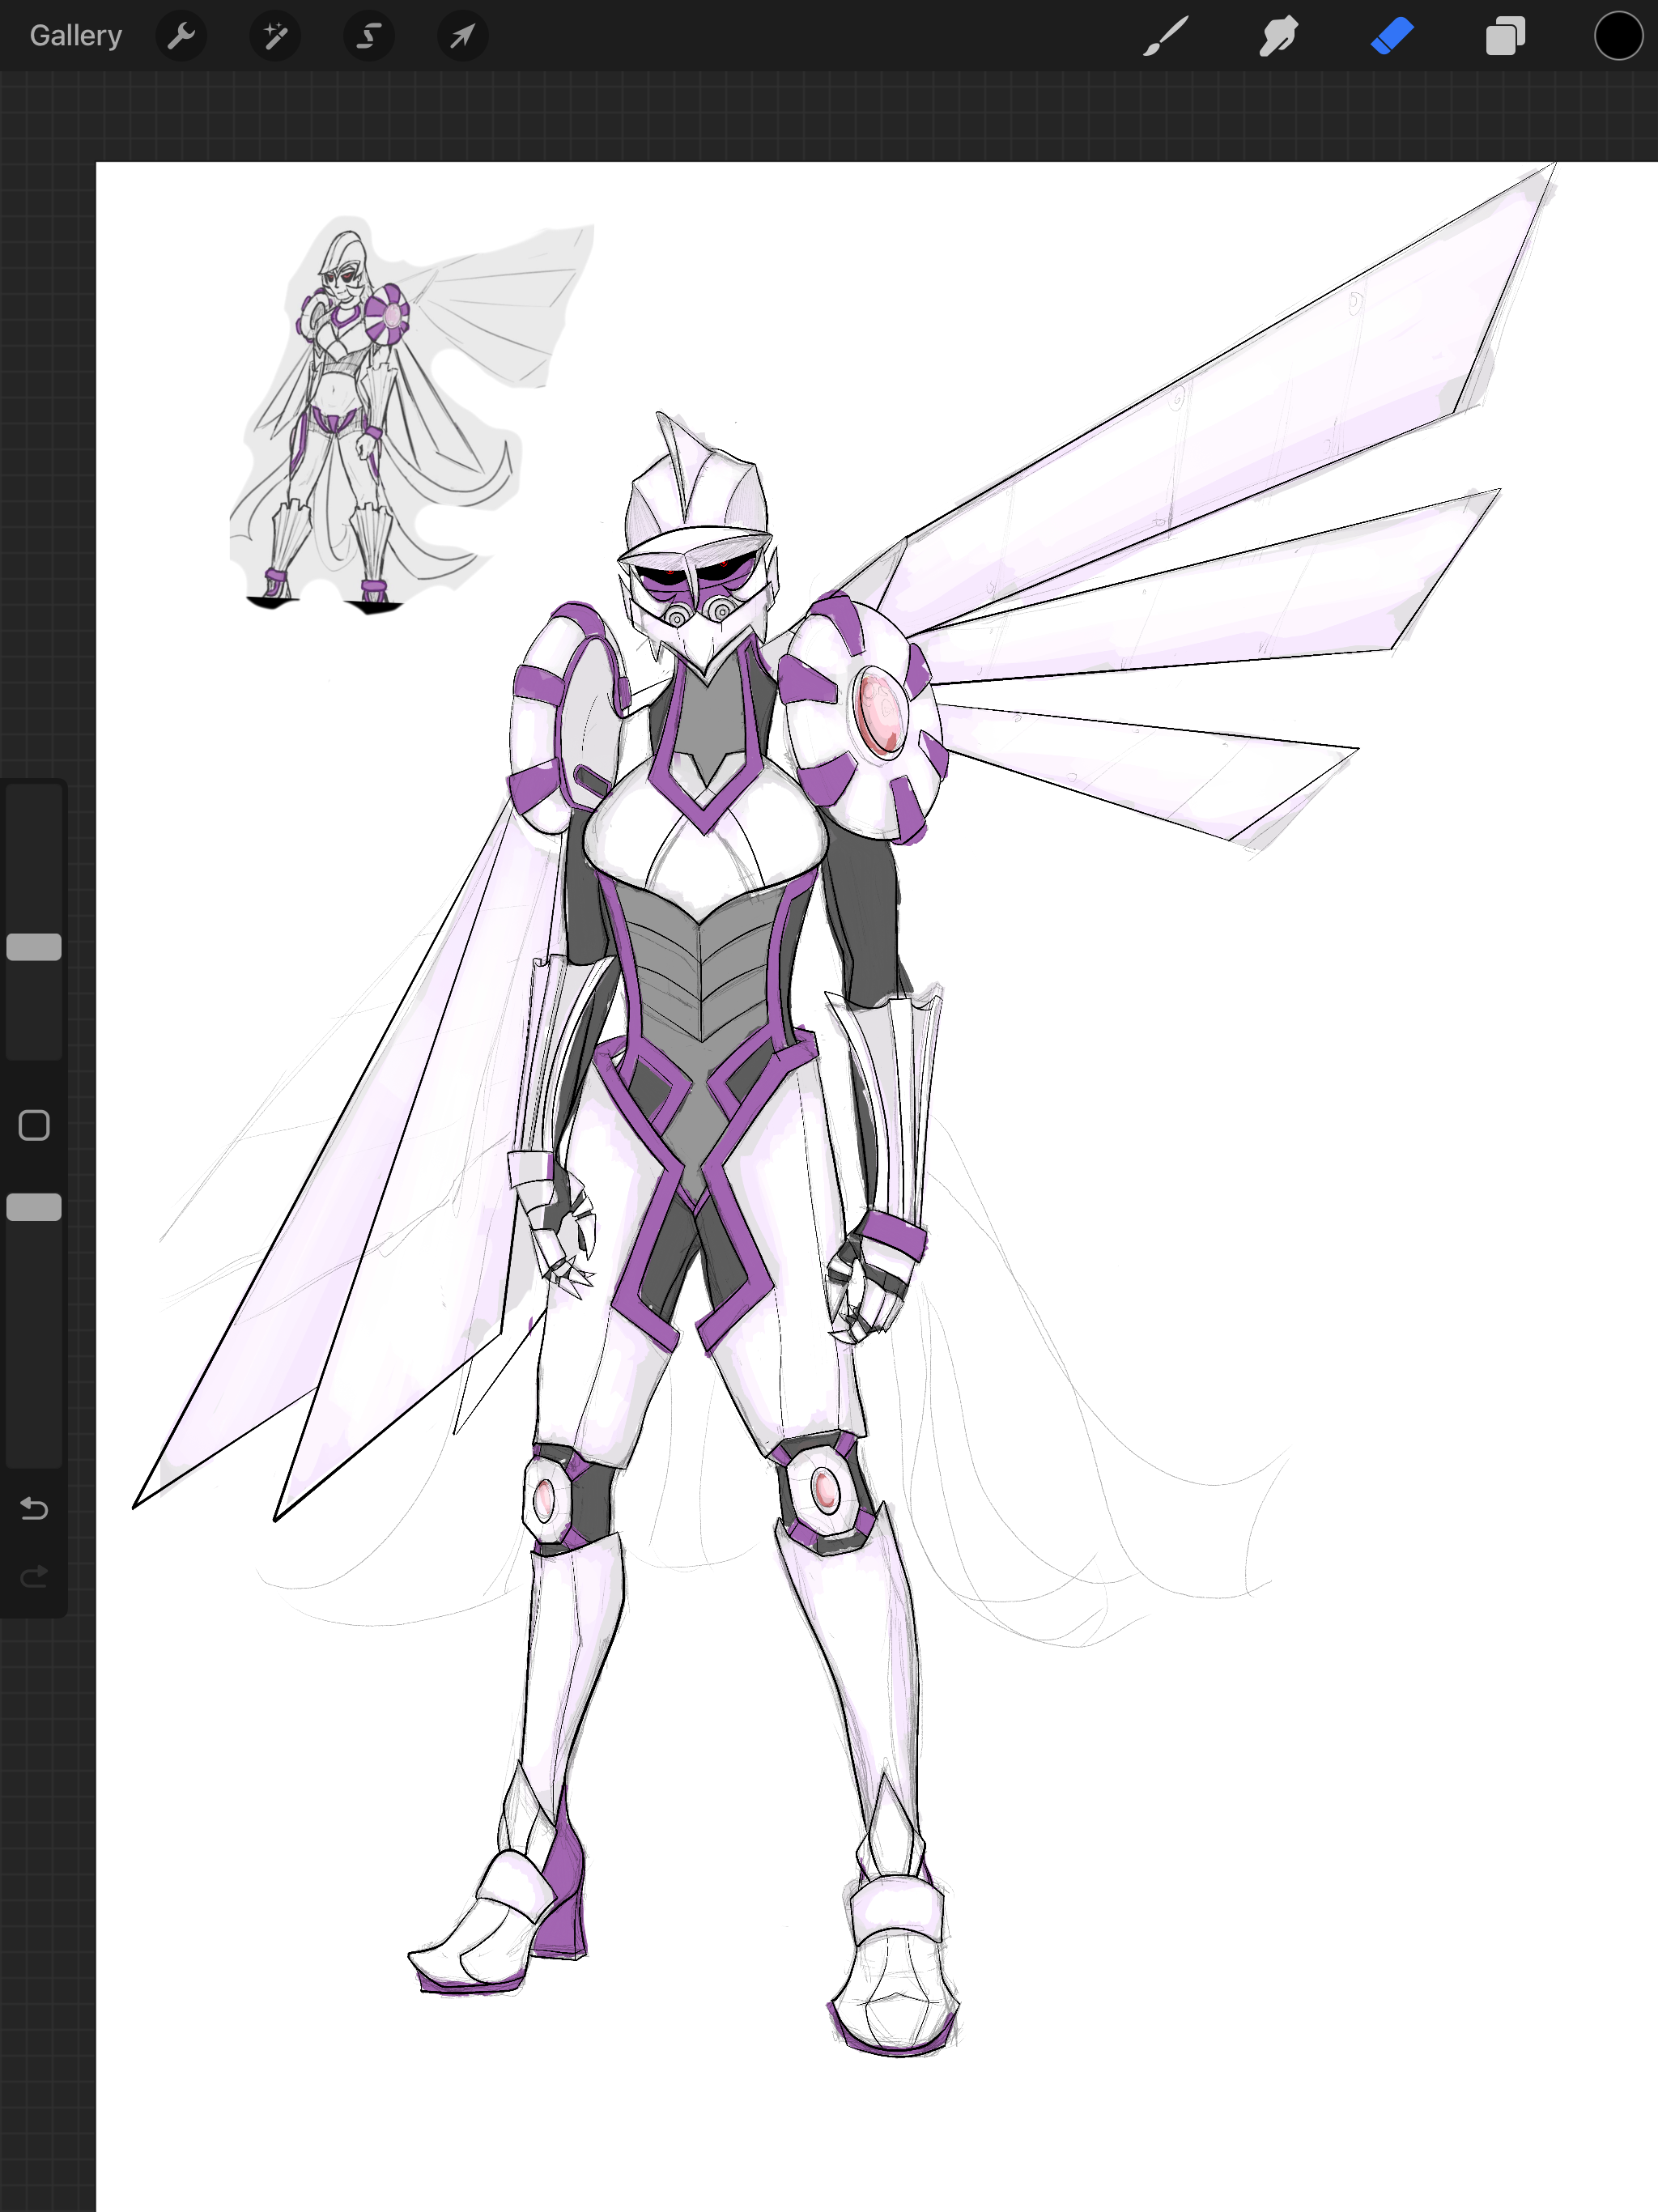1658x2212 pixels.
Task: Select the Brush tool
Action: coord(1166,37)
